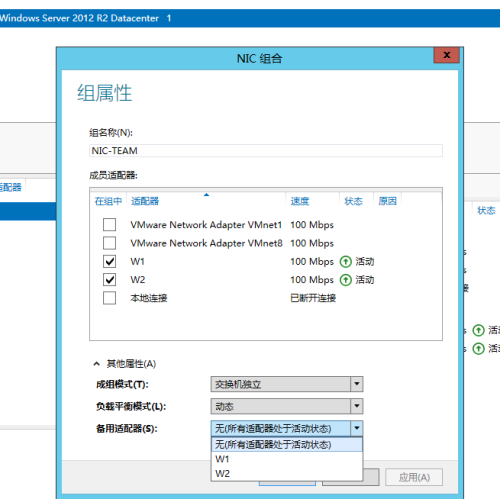This screenshot has width=500, height=499.
Task: Click the 活动 status text for W1
Action: [365, 262]
